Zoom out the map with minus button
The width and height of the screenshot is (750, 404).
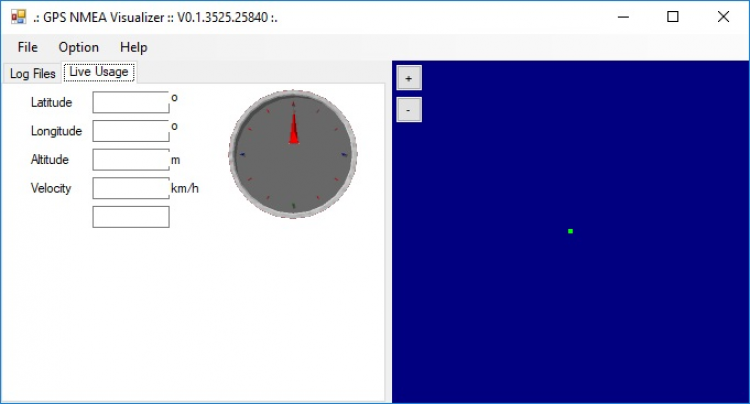point(408,109)
